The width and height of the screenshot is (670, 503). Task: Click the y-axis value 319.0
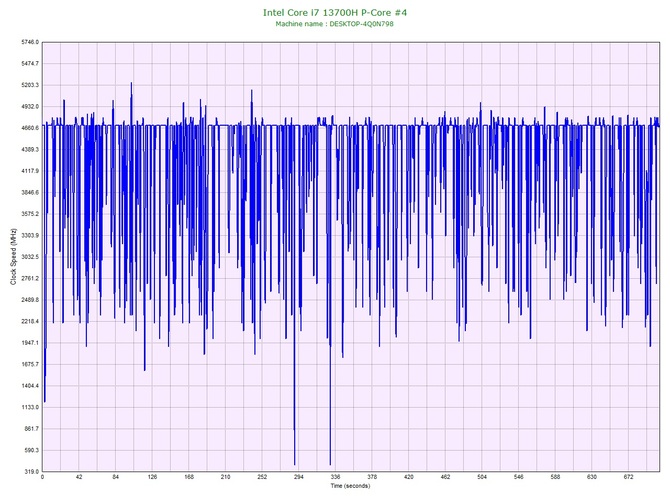[x=31, y=472]
